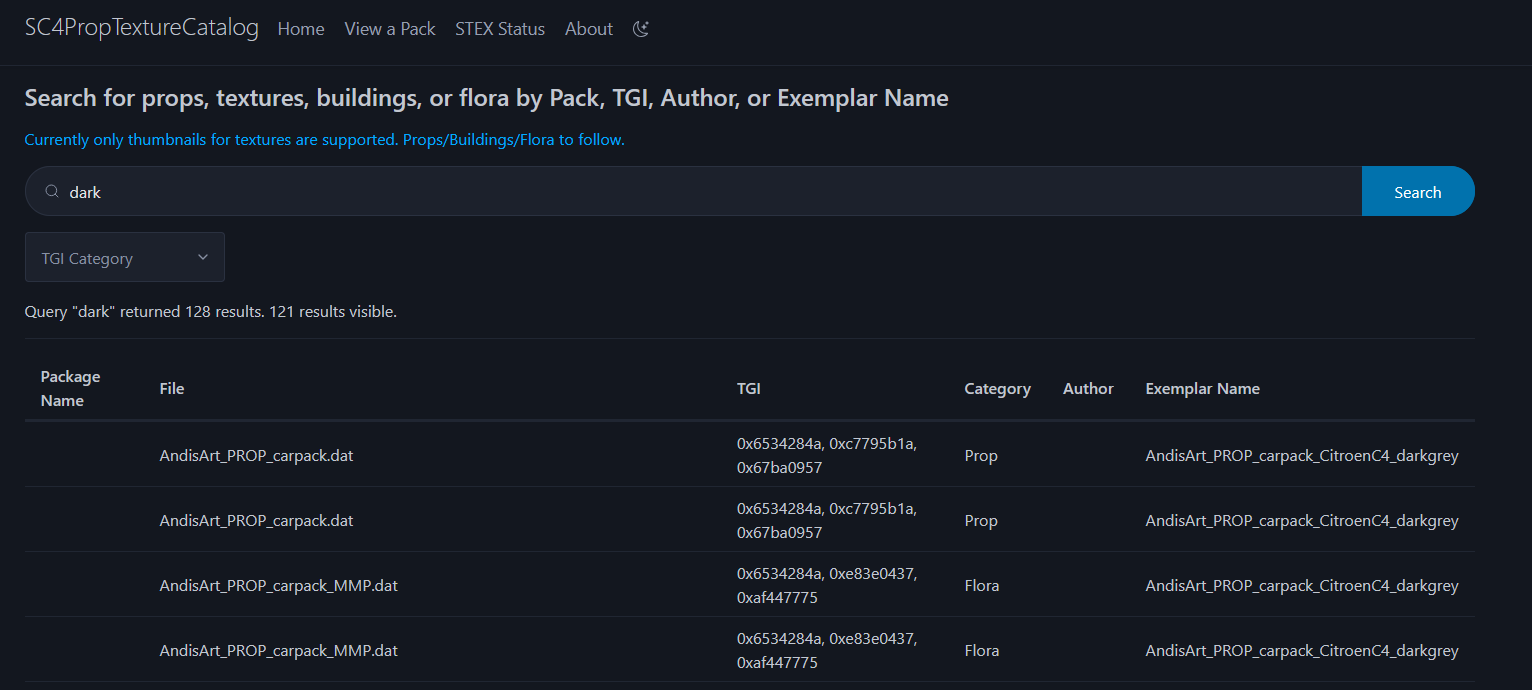Click the last row's Flora category cell
1532x690 pixels.
point(982,651)
